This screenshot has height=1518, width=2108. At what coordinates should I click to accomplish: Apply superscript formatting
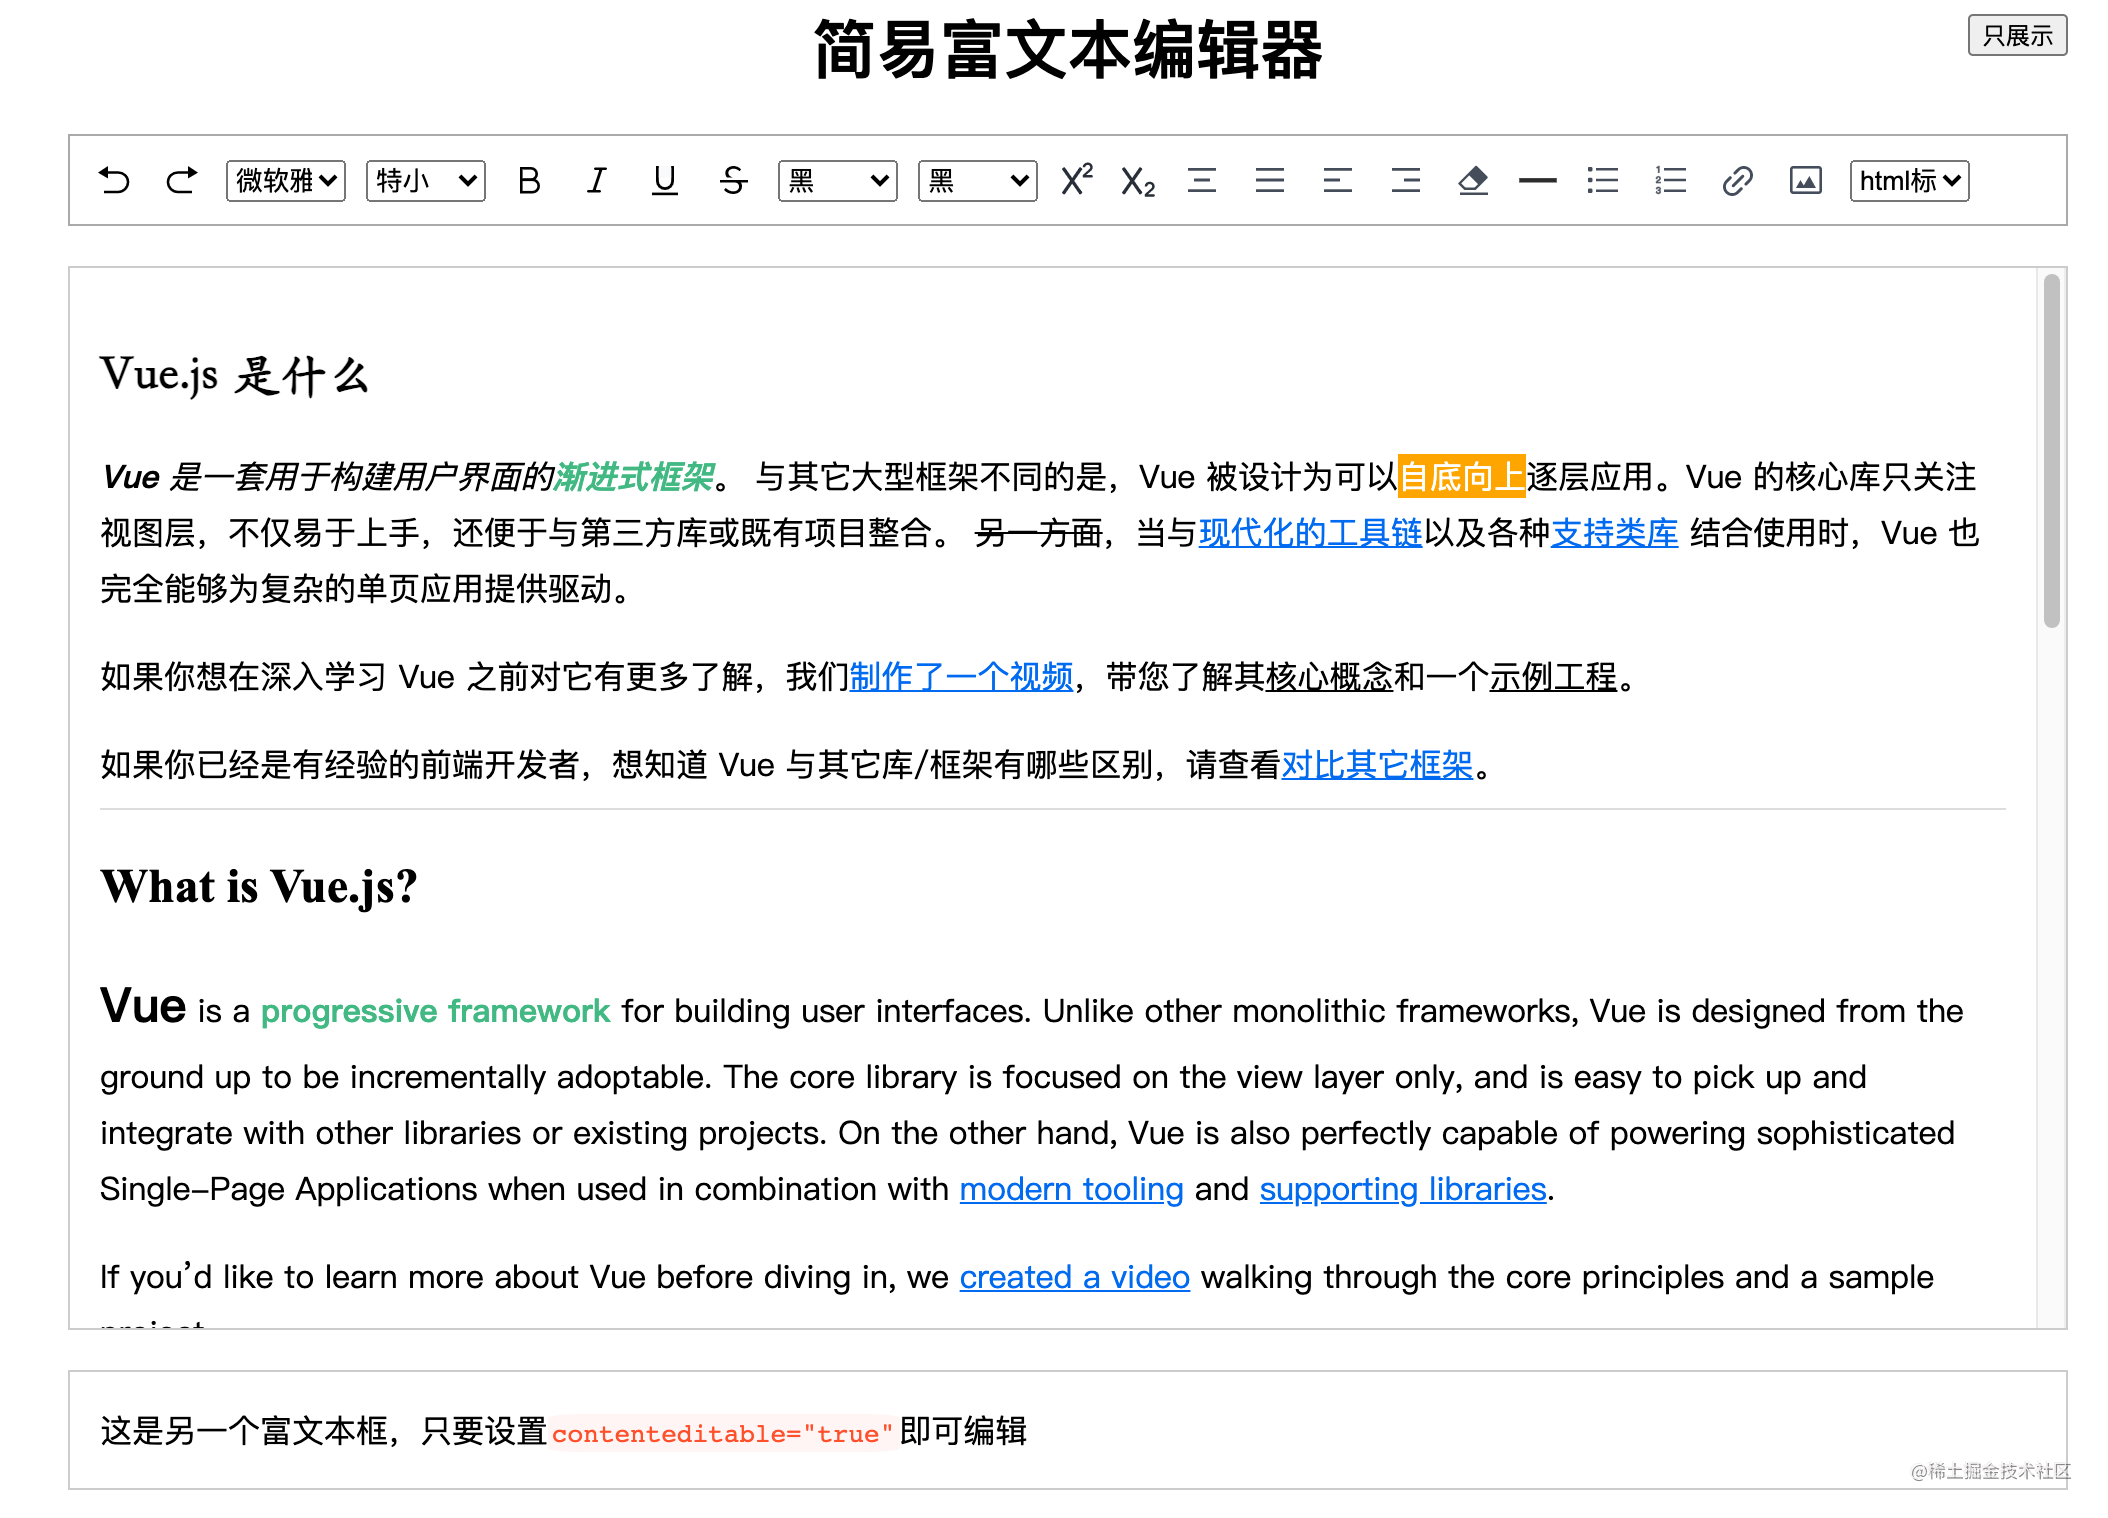pyautogui.click(x=1076, y=180)
